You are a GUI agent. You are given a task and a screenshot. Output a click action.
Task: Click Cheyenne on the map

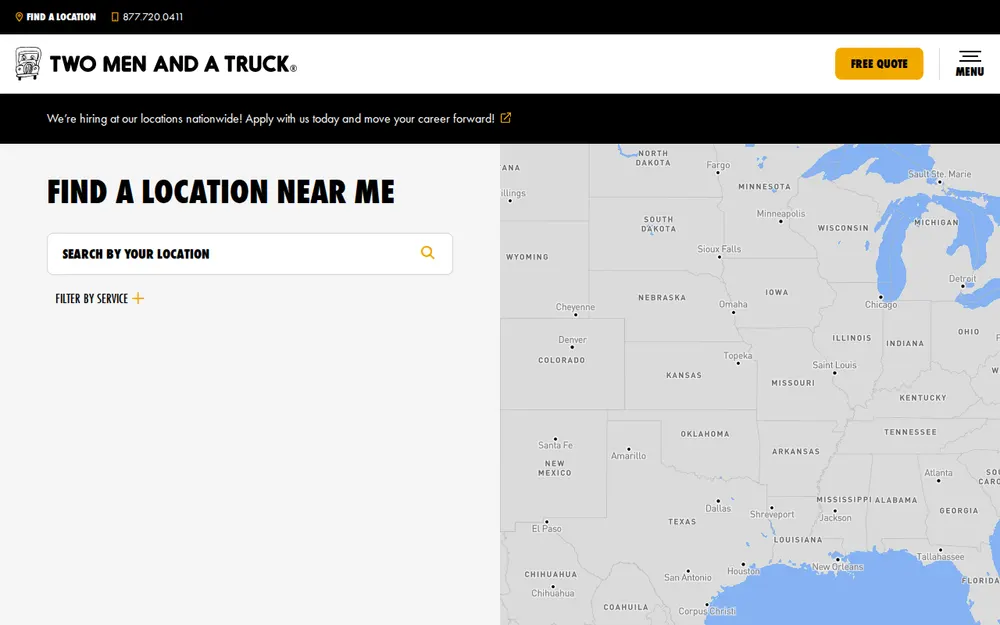(575, 307)
